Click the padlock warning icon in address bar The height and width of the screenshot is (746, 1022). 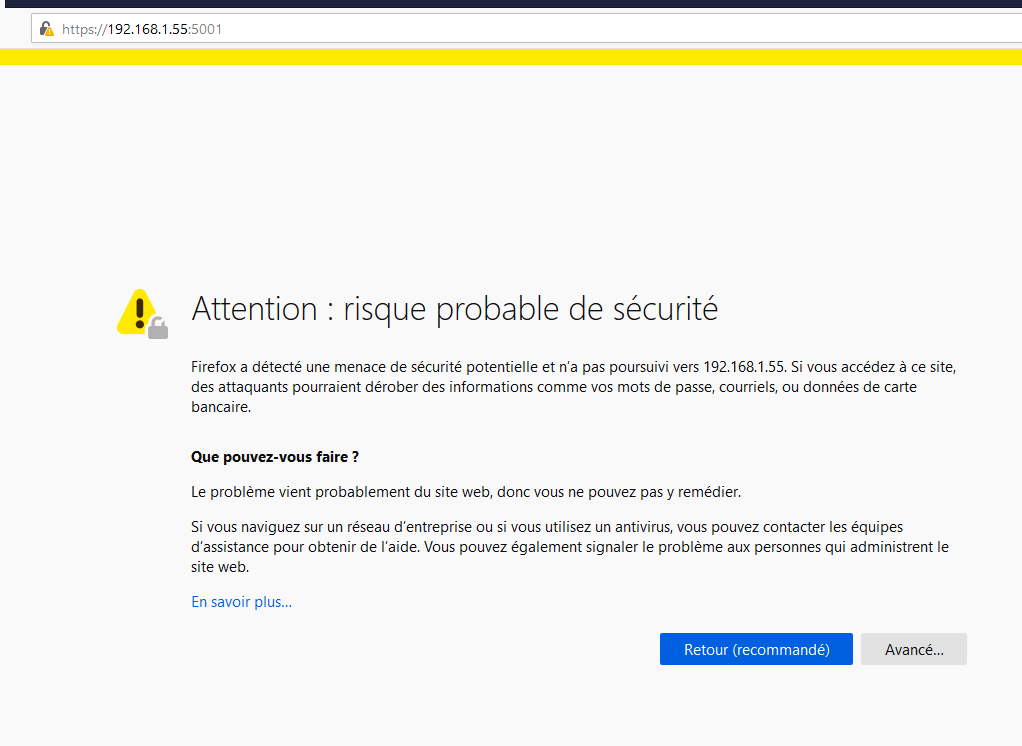46,29
